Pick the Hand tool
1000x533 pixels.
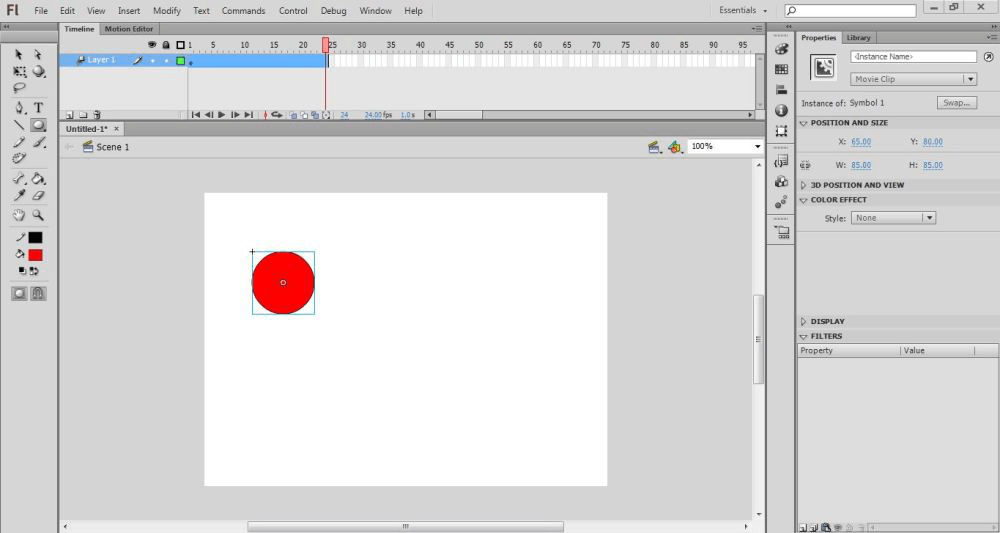[x=19, y=215]
